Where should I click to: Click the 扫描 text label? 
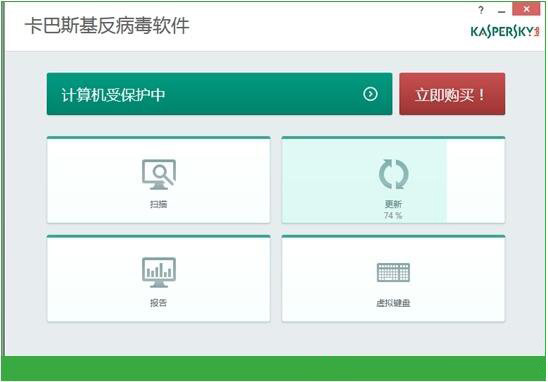coord(159,204)
